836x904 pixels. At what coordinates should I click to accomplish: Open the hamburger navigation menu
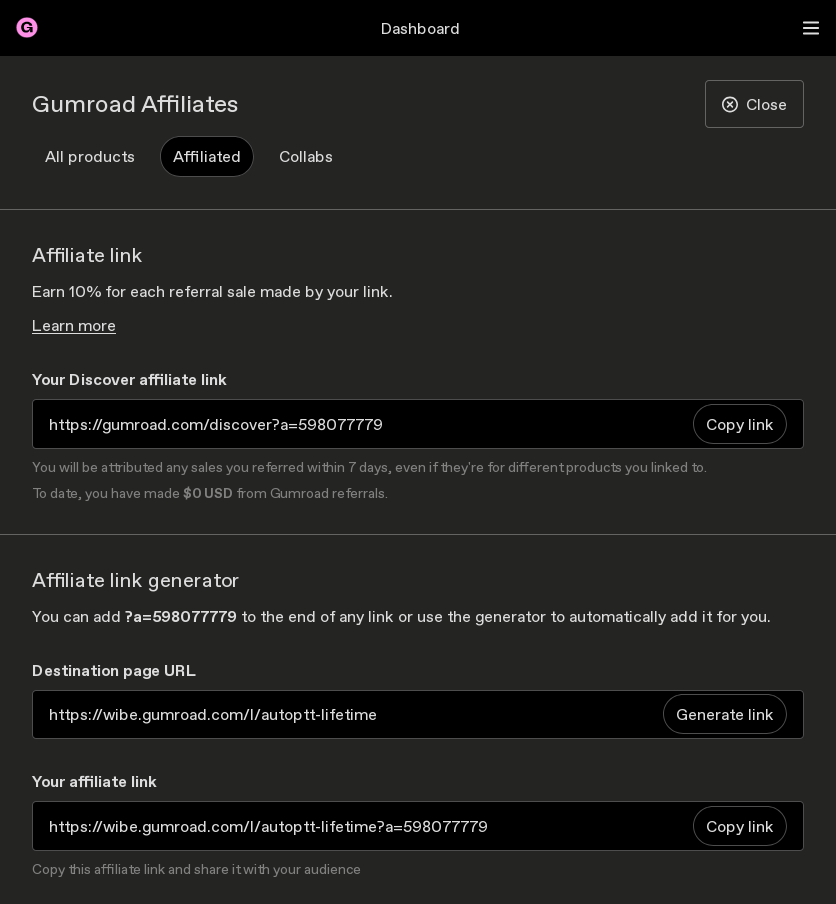pyautogui.click(x=811, y=28)
